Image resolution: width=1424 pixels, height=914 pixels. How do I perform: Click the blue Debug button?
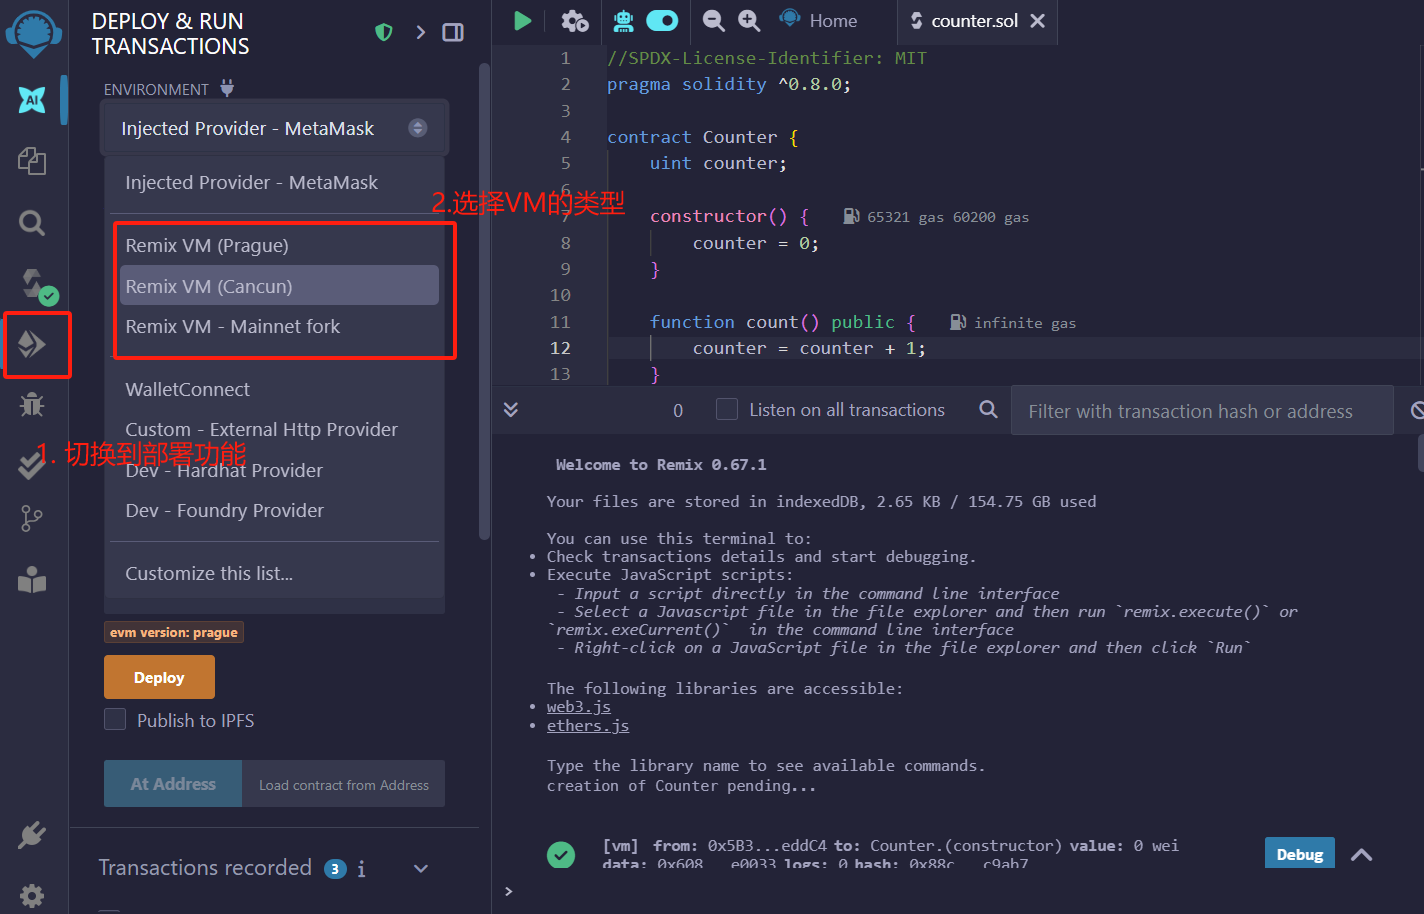pyautogui.click(x=1299, y=853)
